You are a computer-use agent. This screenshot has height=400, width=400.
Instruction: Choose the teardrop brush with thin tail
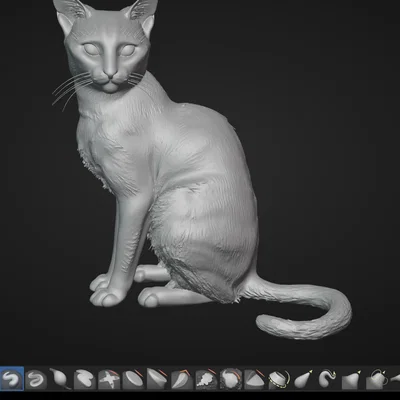point(61,379)
